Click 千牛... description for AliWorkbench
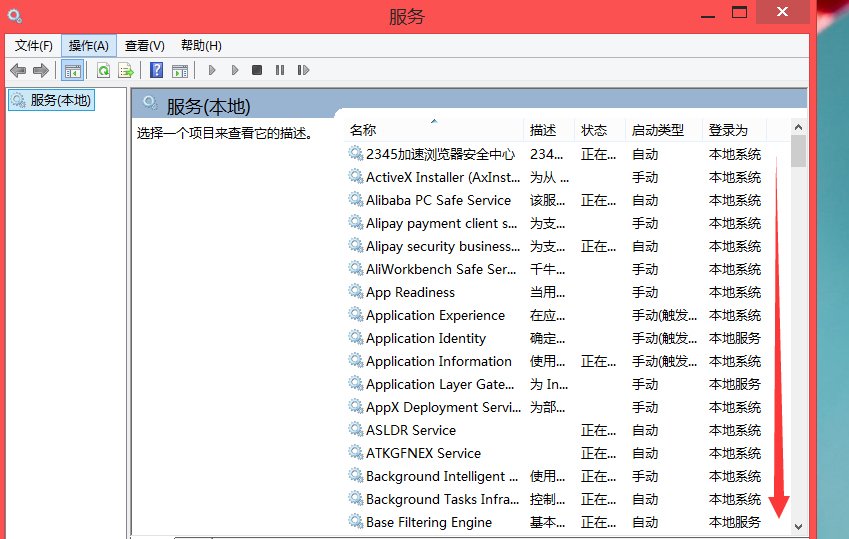 pyautogui.click(x=547, y=269)
